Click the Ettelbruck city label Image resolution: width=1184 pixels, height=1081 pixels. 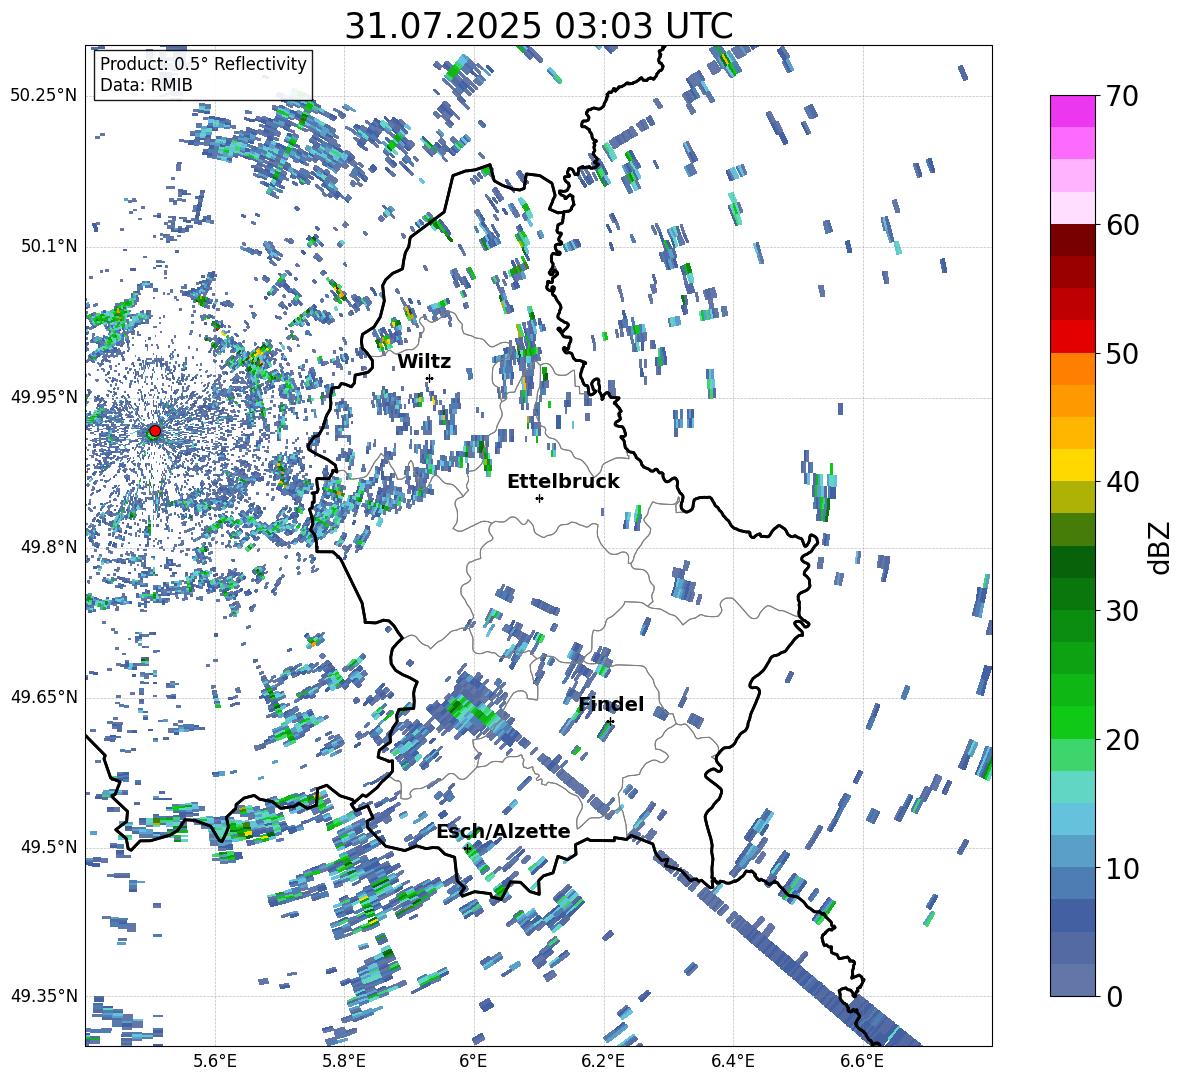563,482
